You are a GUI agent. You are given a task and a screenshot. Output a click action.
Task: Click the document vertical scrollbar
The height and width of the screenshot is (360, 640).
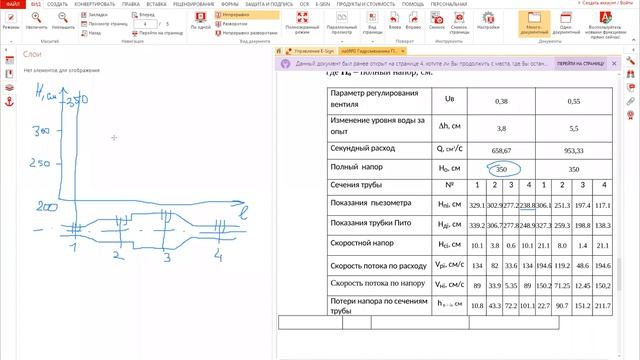pyautogui.click(x=619, y=274)
